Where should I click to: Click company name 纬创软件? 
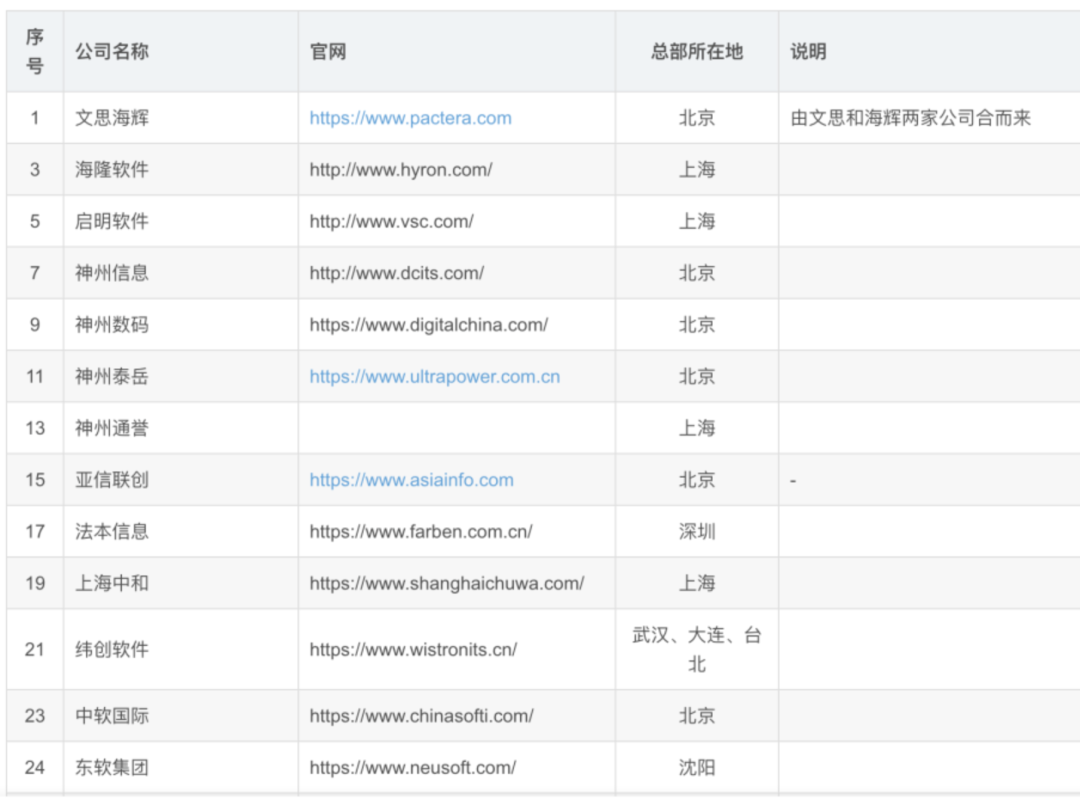tap(112, 650)
